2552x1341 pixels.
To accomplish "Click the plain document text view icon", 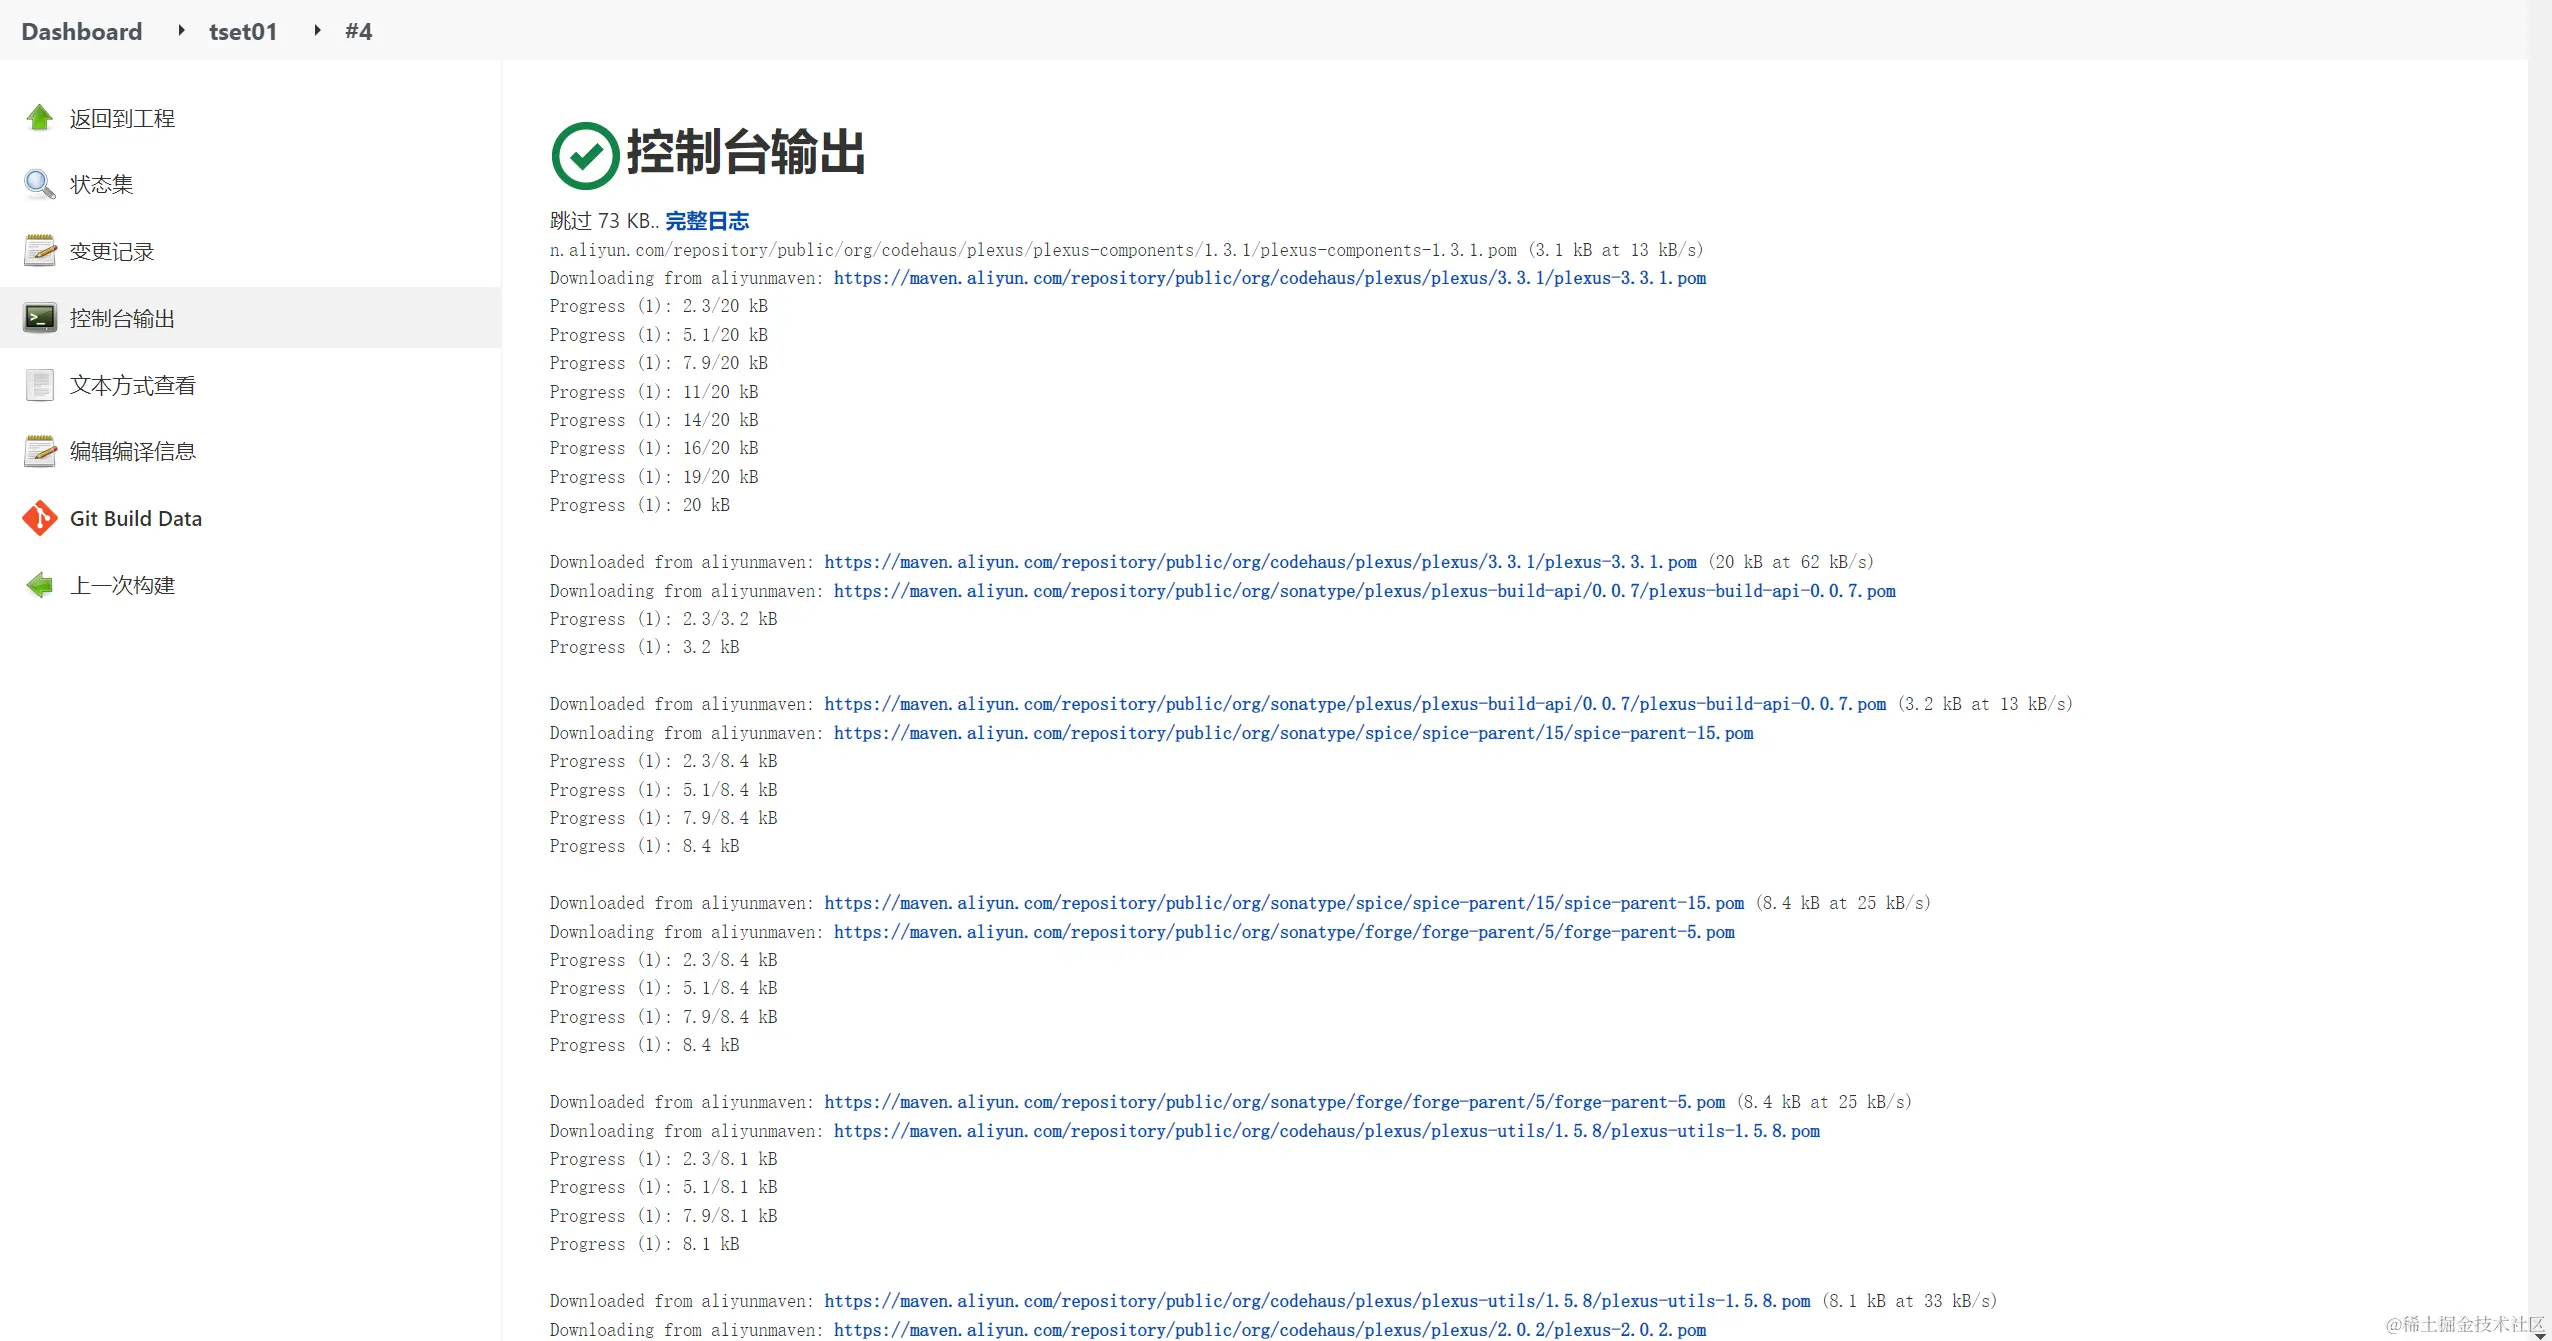I will [x=40, y=385].
